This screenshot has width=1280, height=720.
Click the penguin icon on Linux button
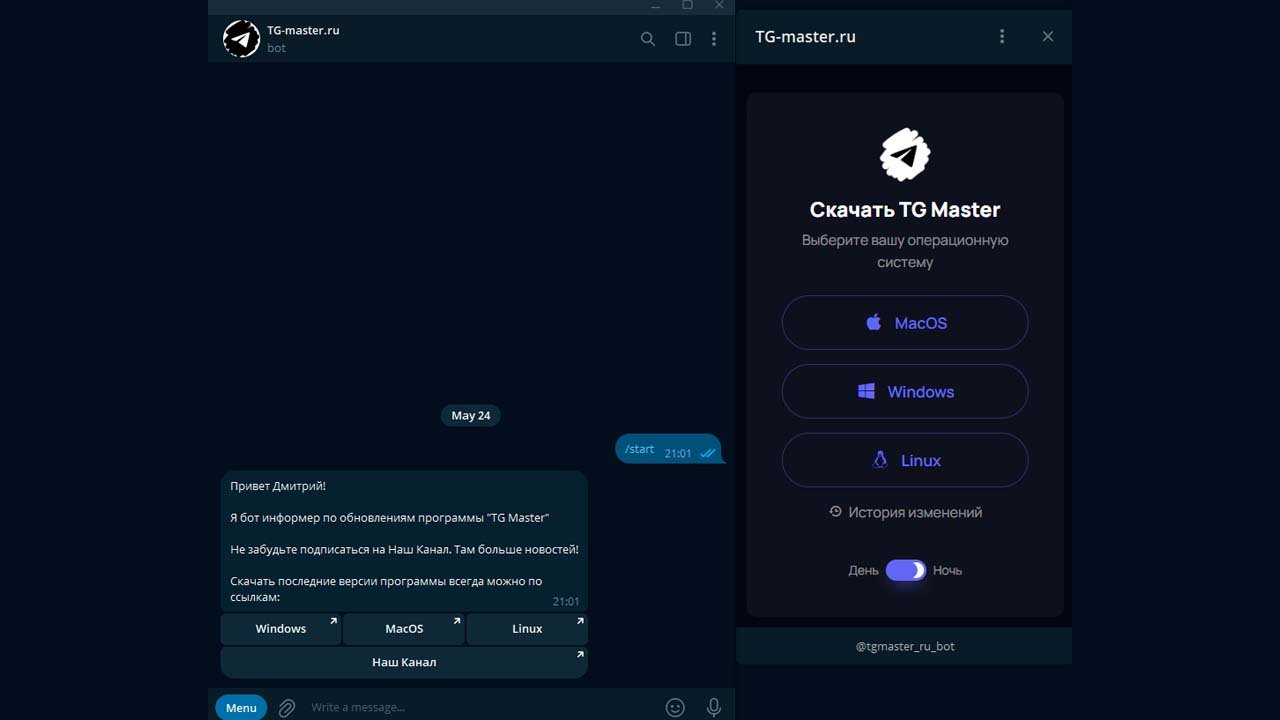(x=880, y=460)
